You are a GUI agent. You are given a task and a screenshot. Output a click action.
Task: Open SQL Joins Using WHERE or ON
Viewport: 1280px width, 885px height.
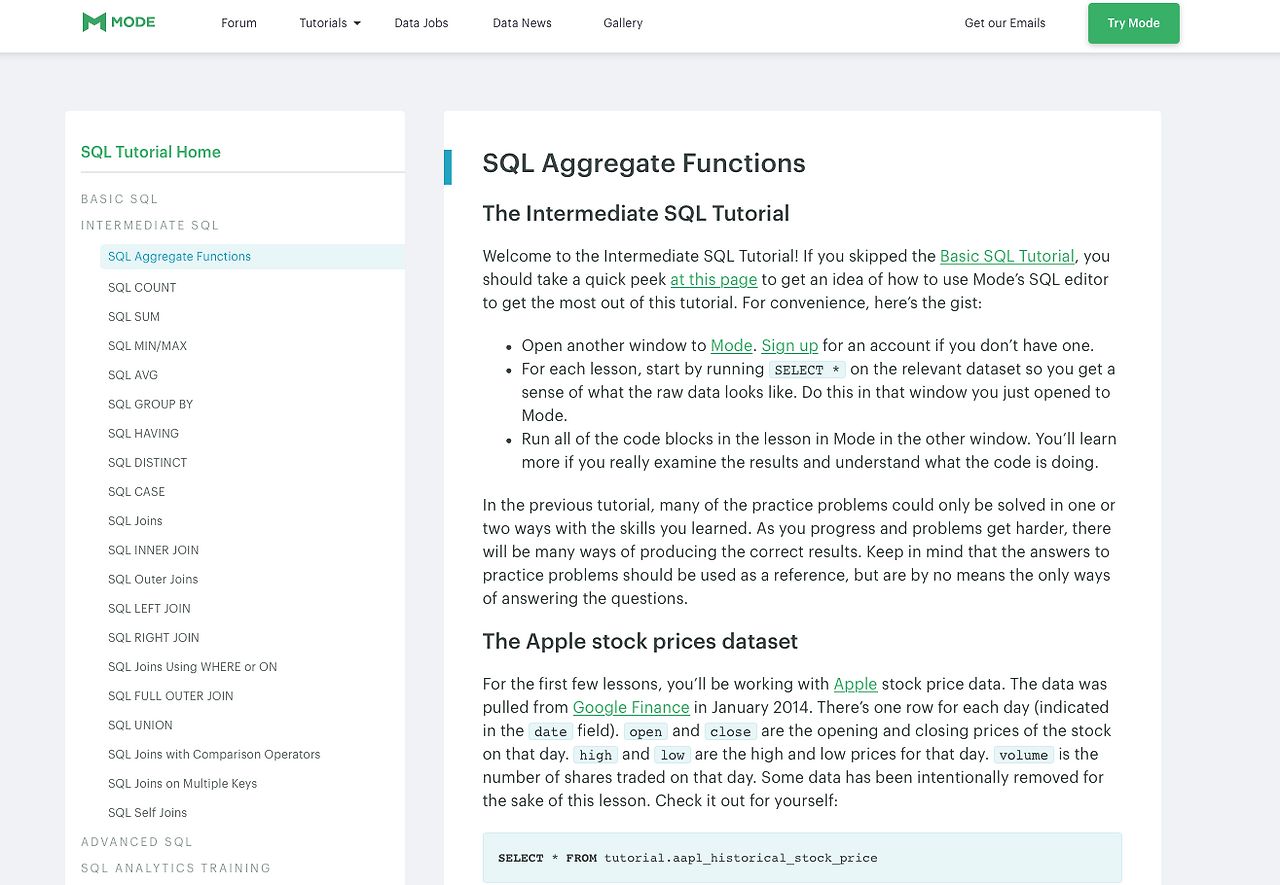click(193, 667)
